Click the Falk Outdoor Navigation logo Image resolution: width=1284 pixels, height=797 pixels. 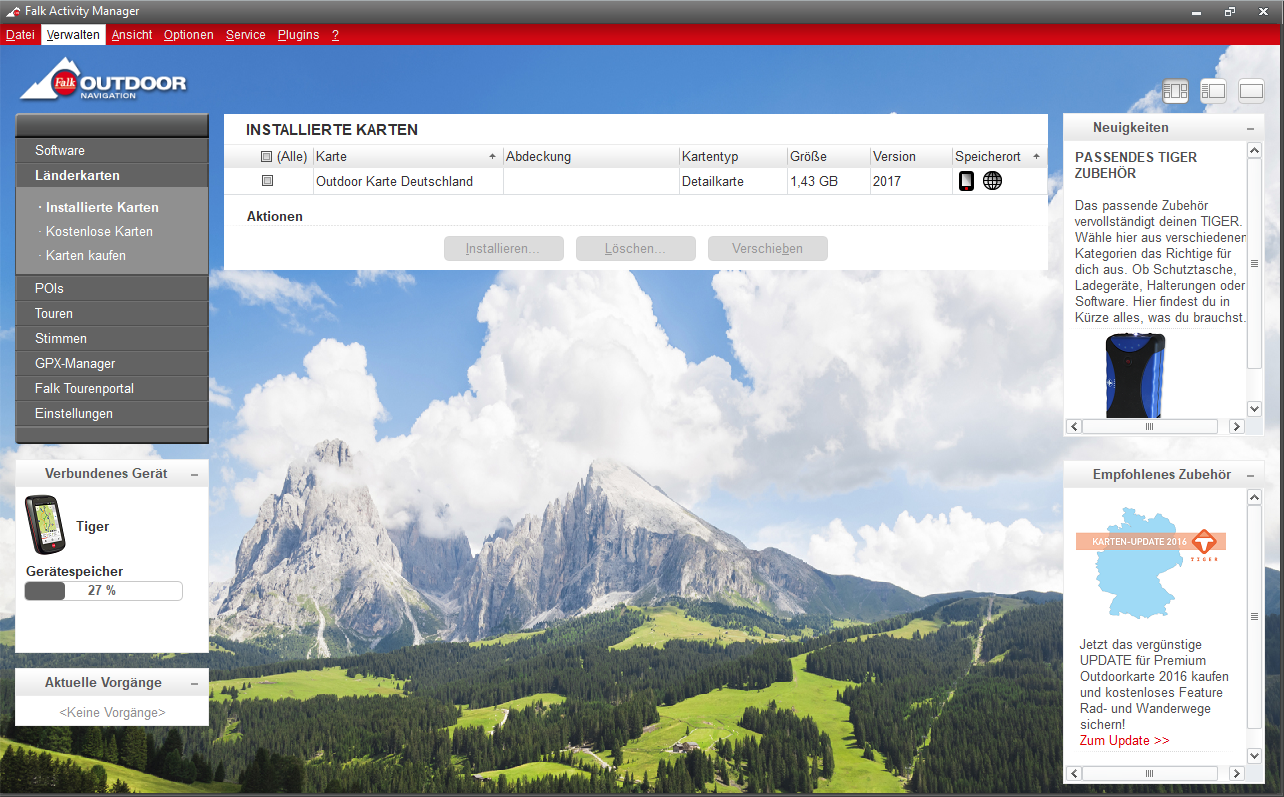tap(103, 80)
